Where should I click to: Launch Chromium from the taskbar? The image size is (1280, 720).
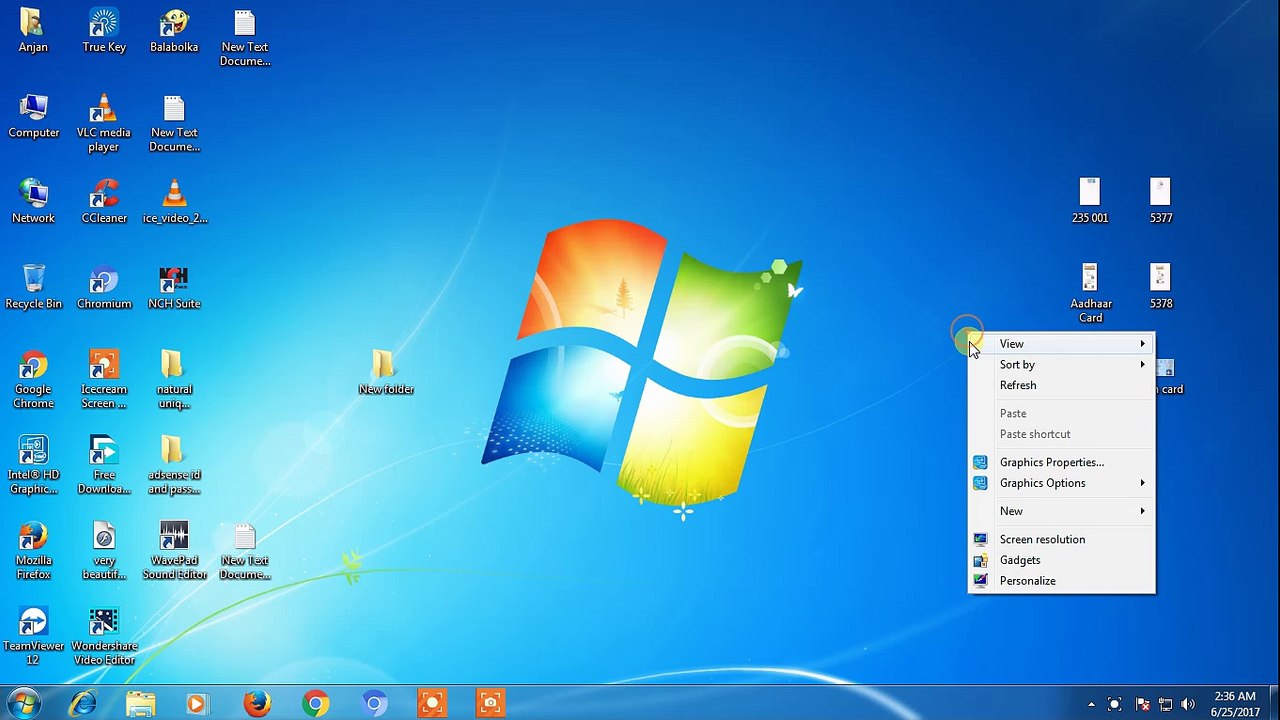tap(374, 704)
